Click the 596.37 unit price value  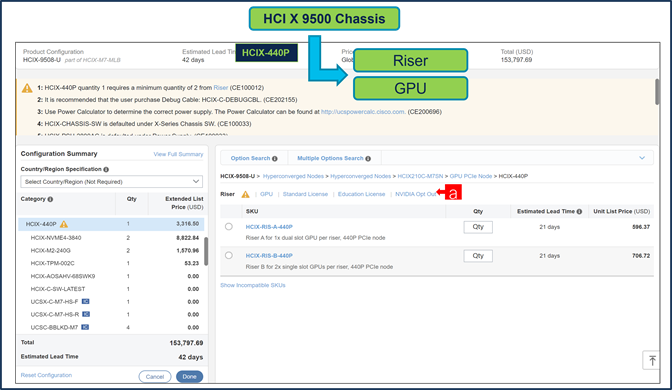641,227
